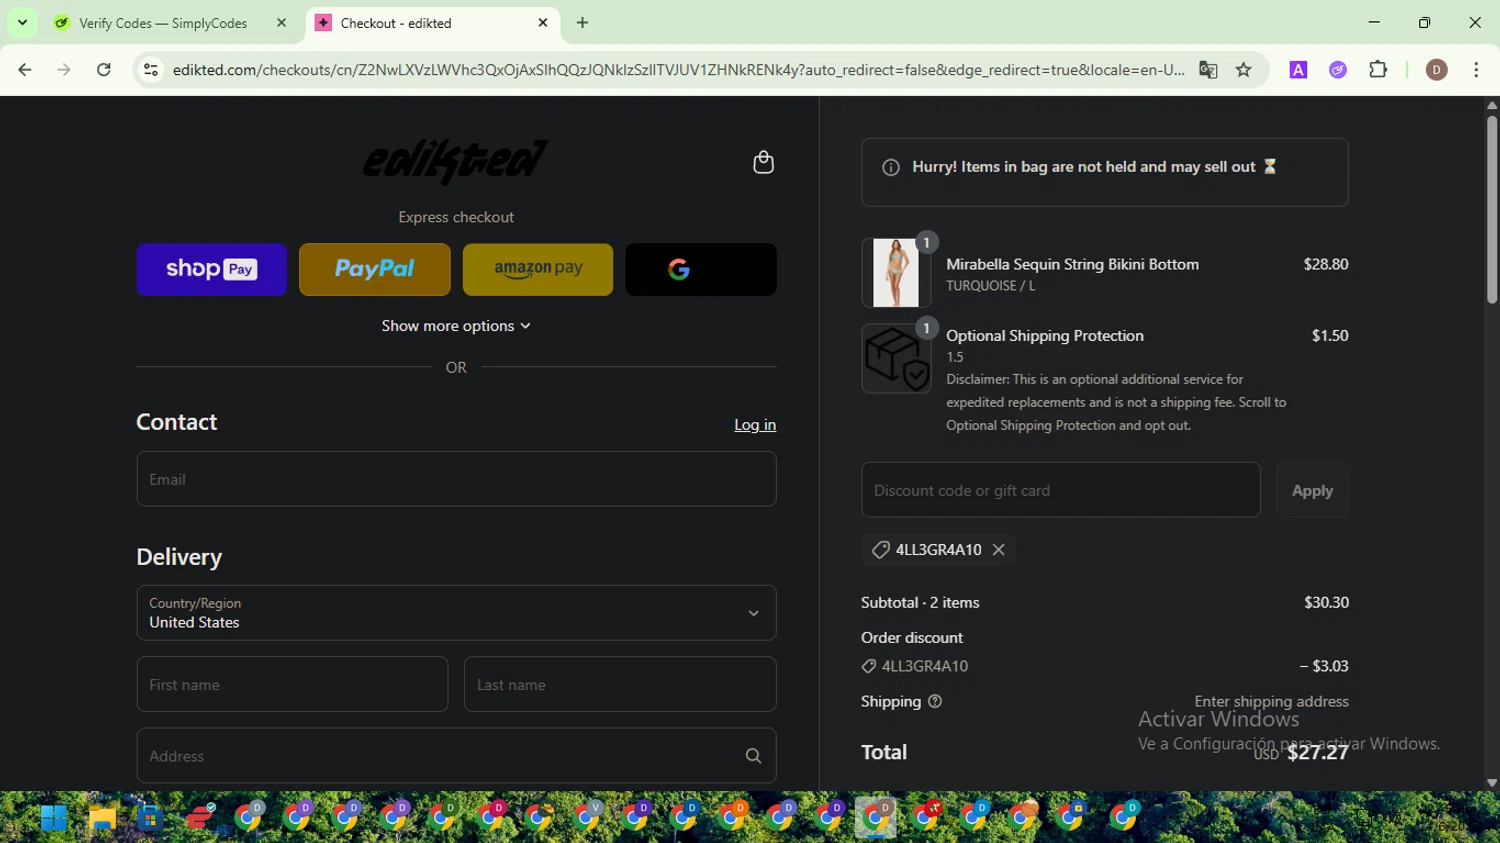Pay with PayPal

374,269
